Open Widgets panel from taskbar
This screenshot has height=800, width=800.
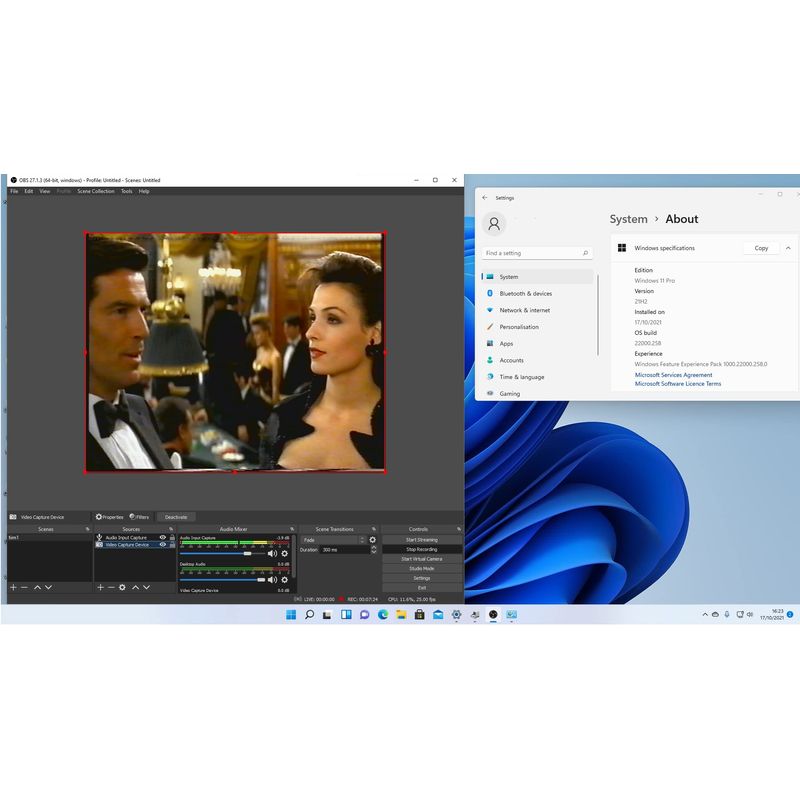point(346,614)
